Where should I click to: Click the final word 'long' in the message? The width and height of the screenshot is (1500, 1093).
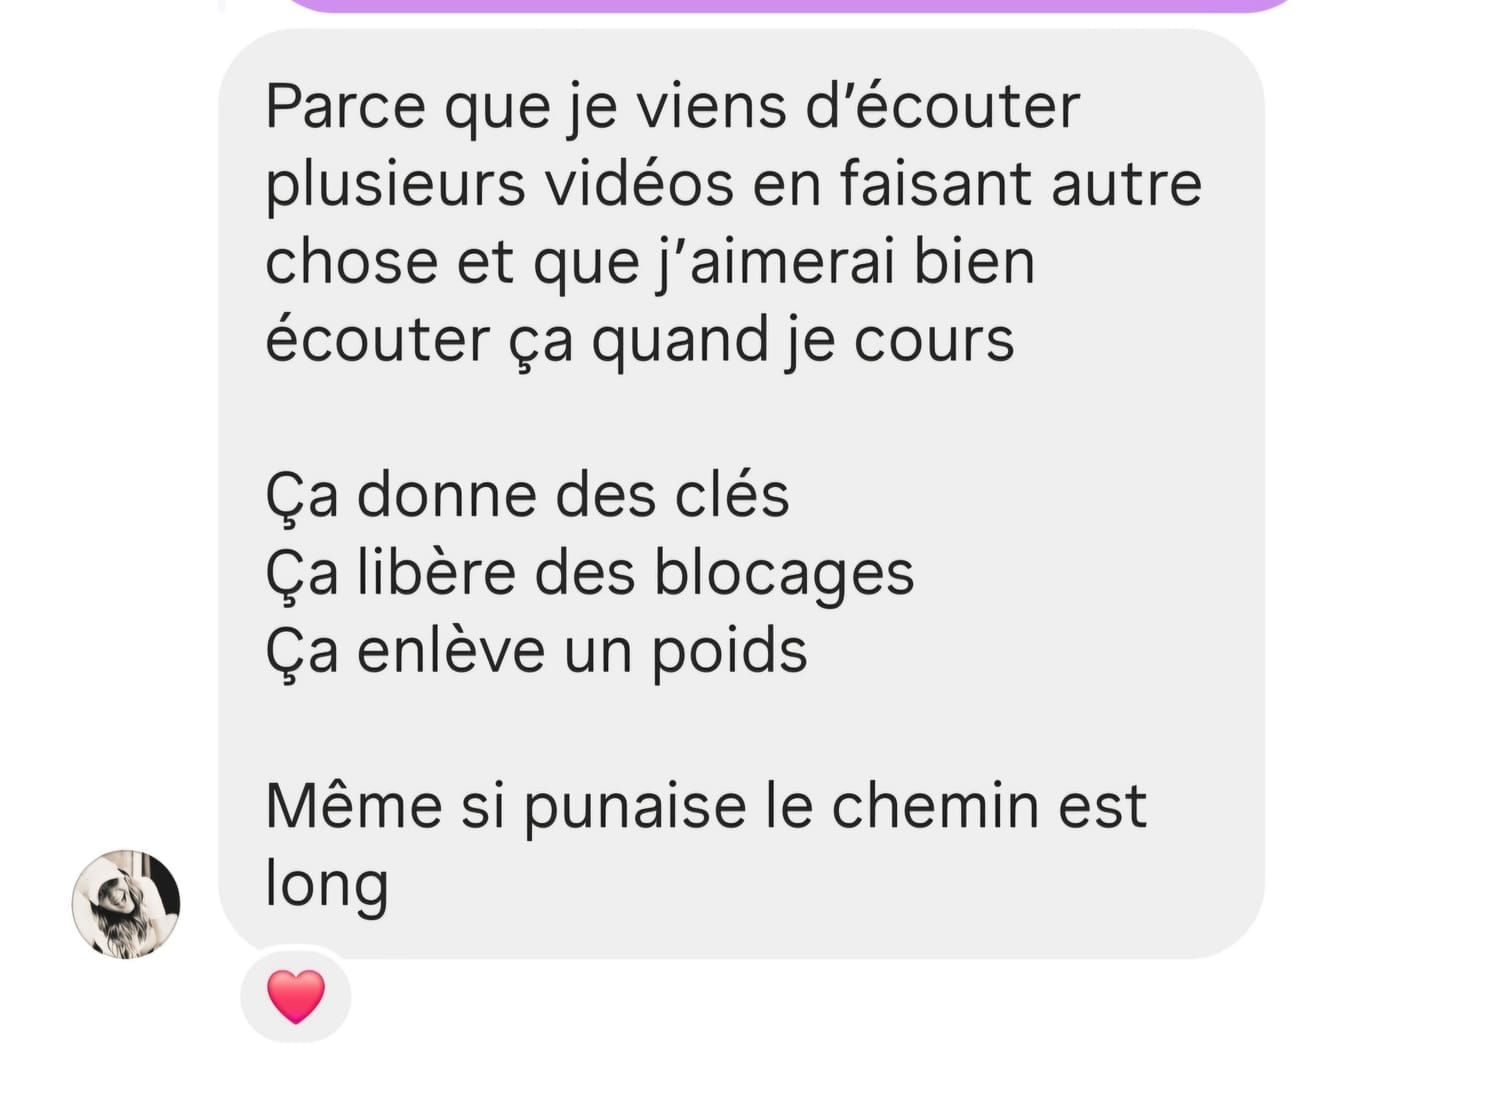coord(327,886)
